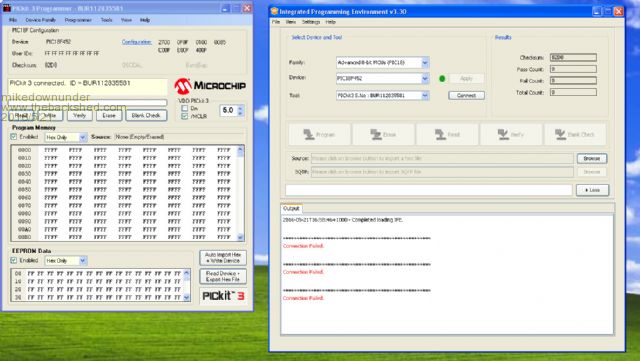Click the Read button in IPE window

tap(447, 134)
